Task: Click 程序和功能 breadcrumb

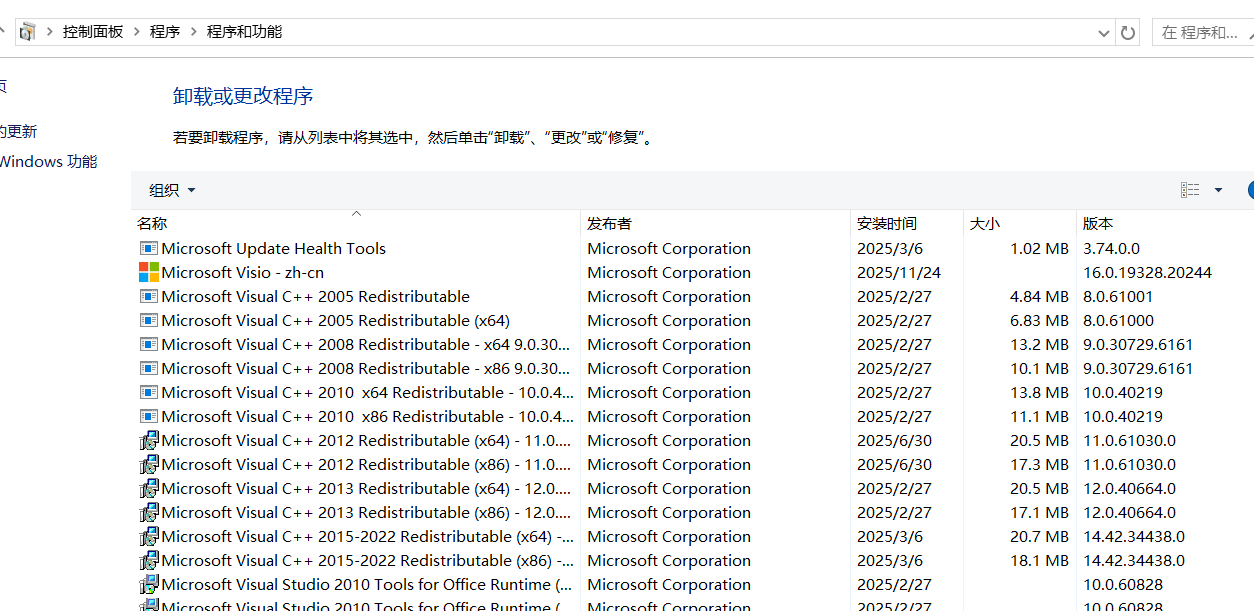Action: [244, 32]
